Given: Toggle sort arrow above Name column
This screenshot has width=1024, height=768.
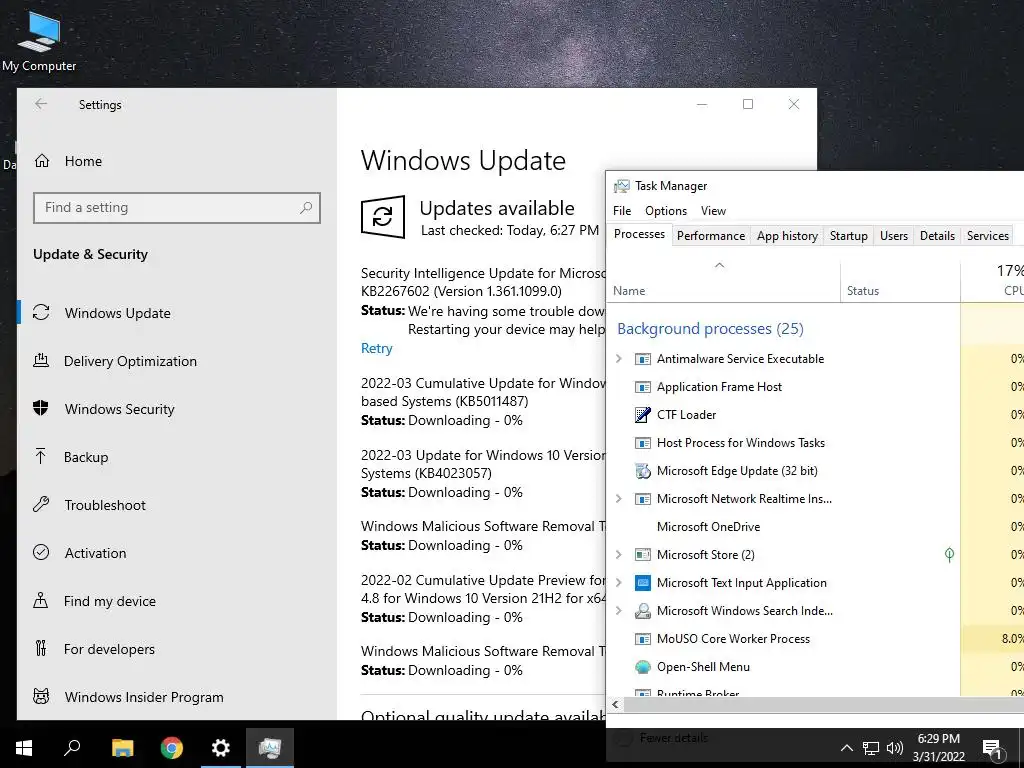Looking at the screenshot, I should point(720,265).
